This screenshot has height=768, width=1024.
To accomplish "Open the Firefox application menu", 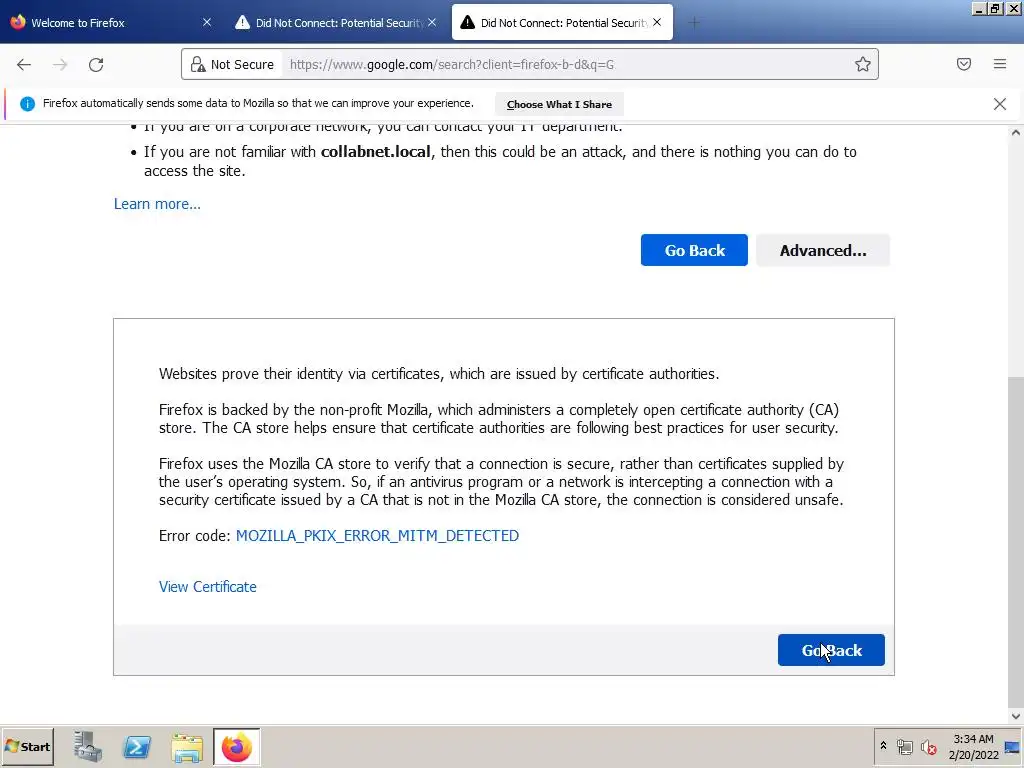I will coord(999,64).
